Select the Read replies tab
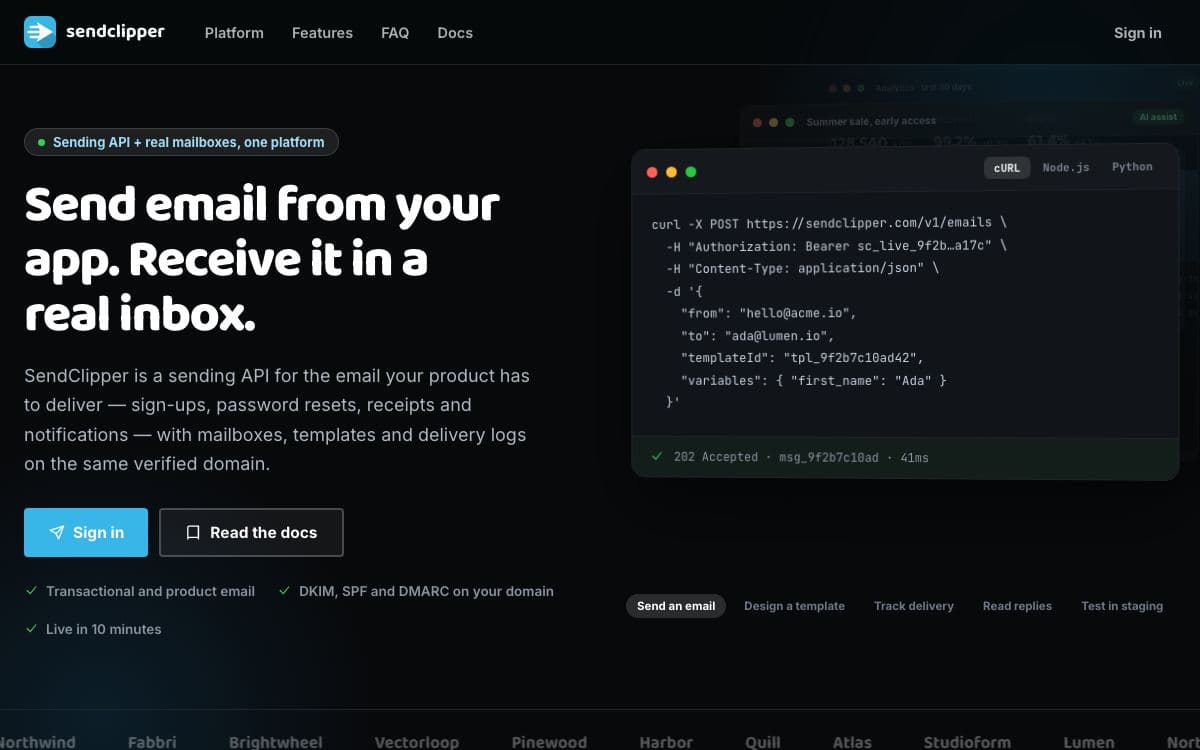 [1017, 606]
